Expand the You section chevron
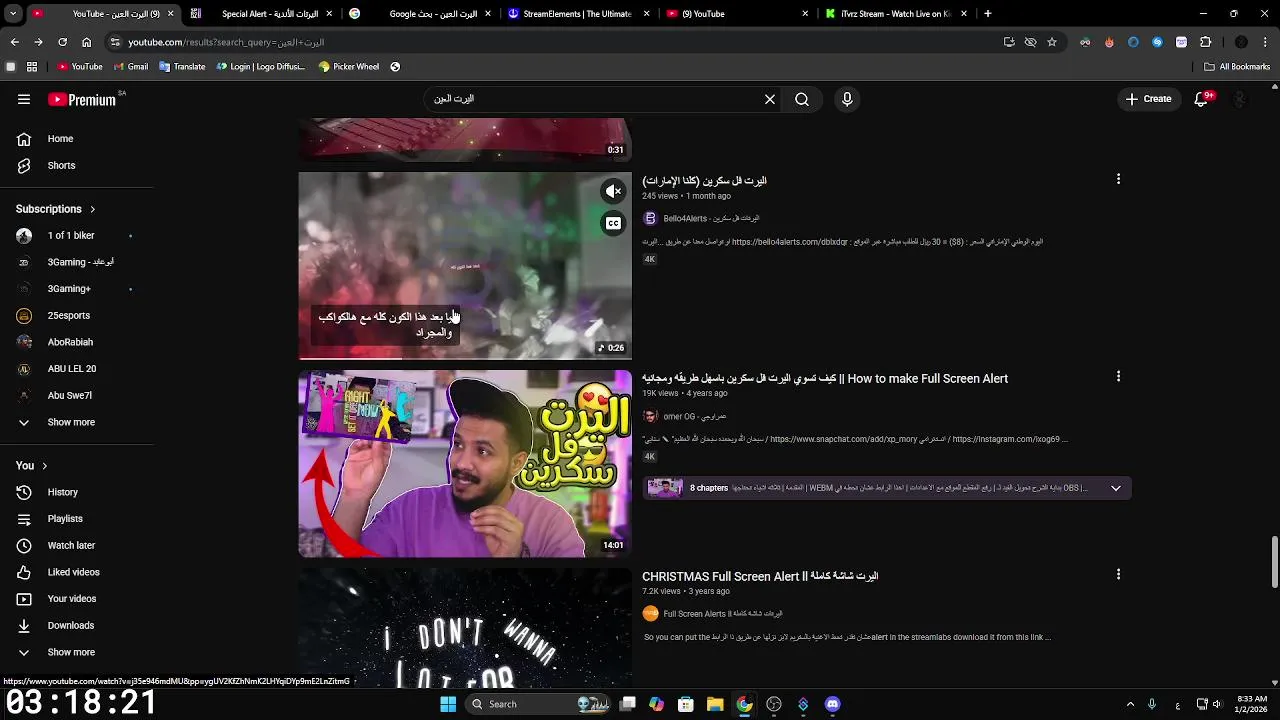 coord(44,466)
